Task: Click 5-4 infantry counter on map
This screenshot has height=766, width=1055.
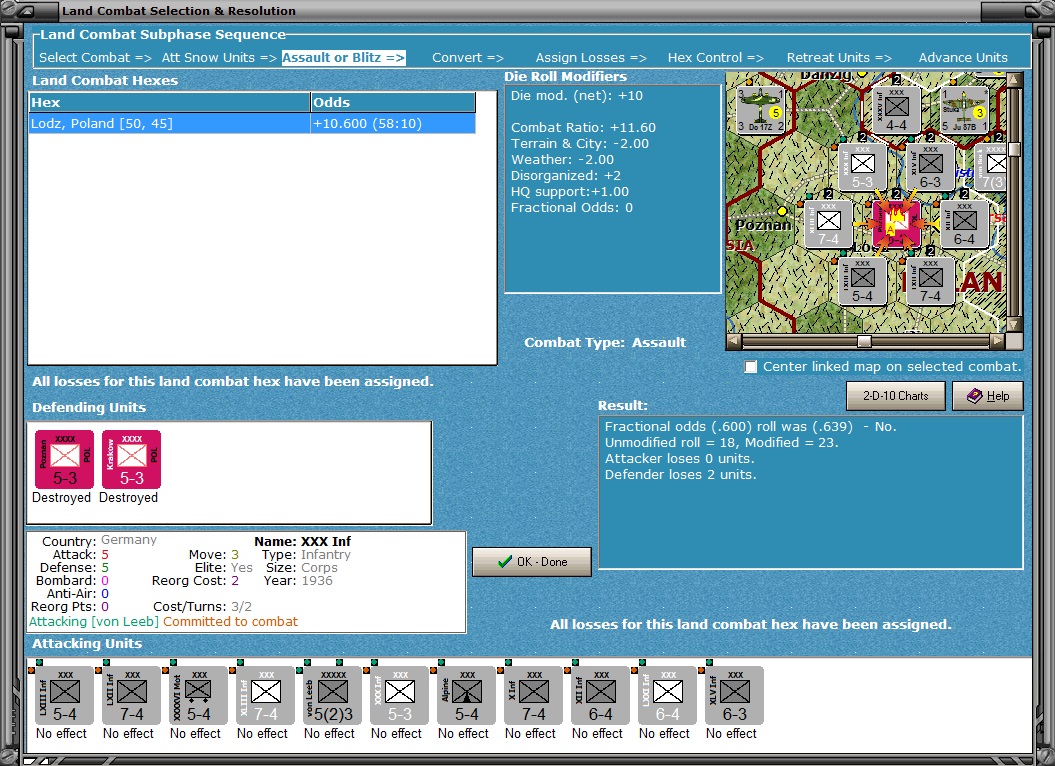Action: click(863, 281)
